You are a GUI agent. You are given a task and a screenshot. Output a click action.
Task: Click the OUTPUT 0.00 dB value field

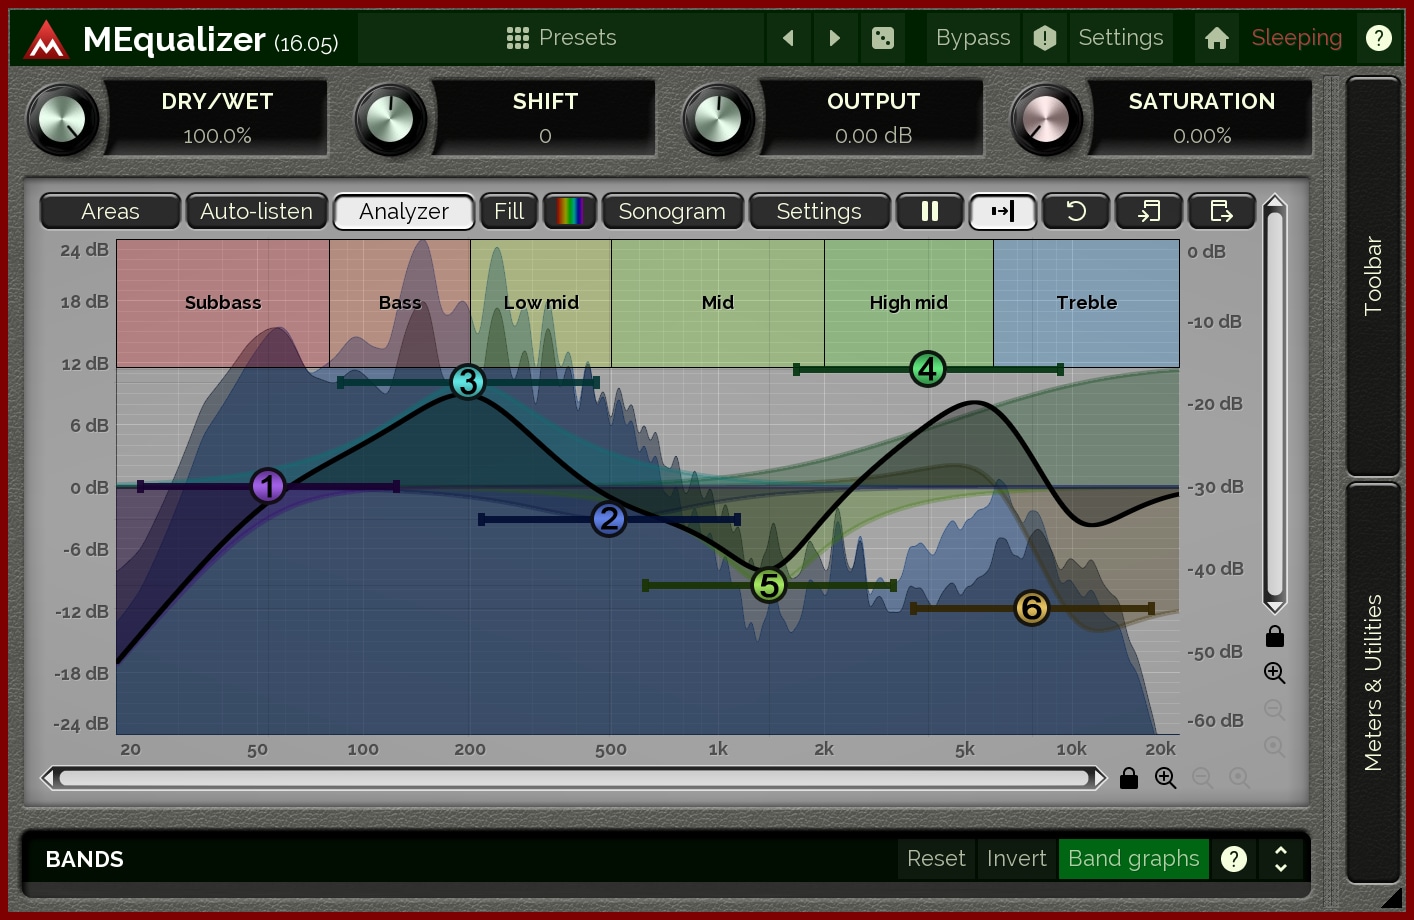click(873, 136)
